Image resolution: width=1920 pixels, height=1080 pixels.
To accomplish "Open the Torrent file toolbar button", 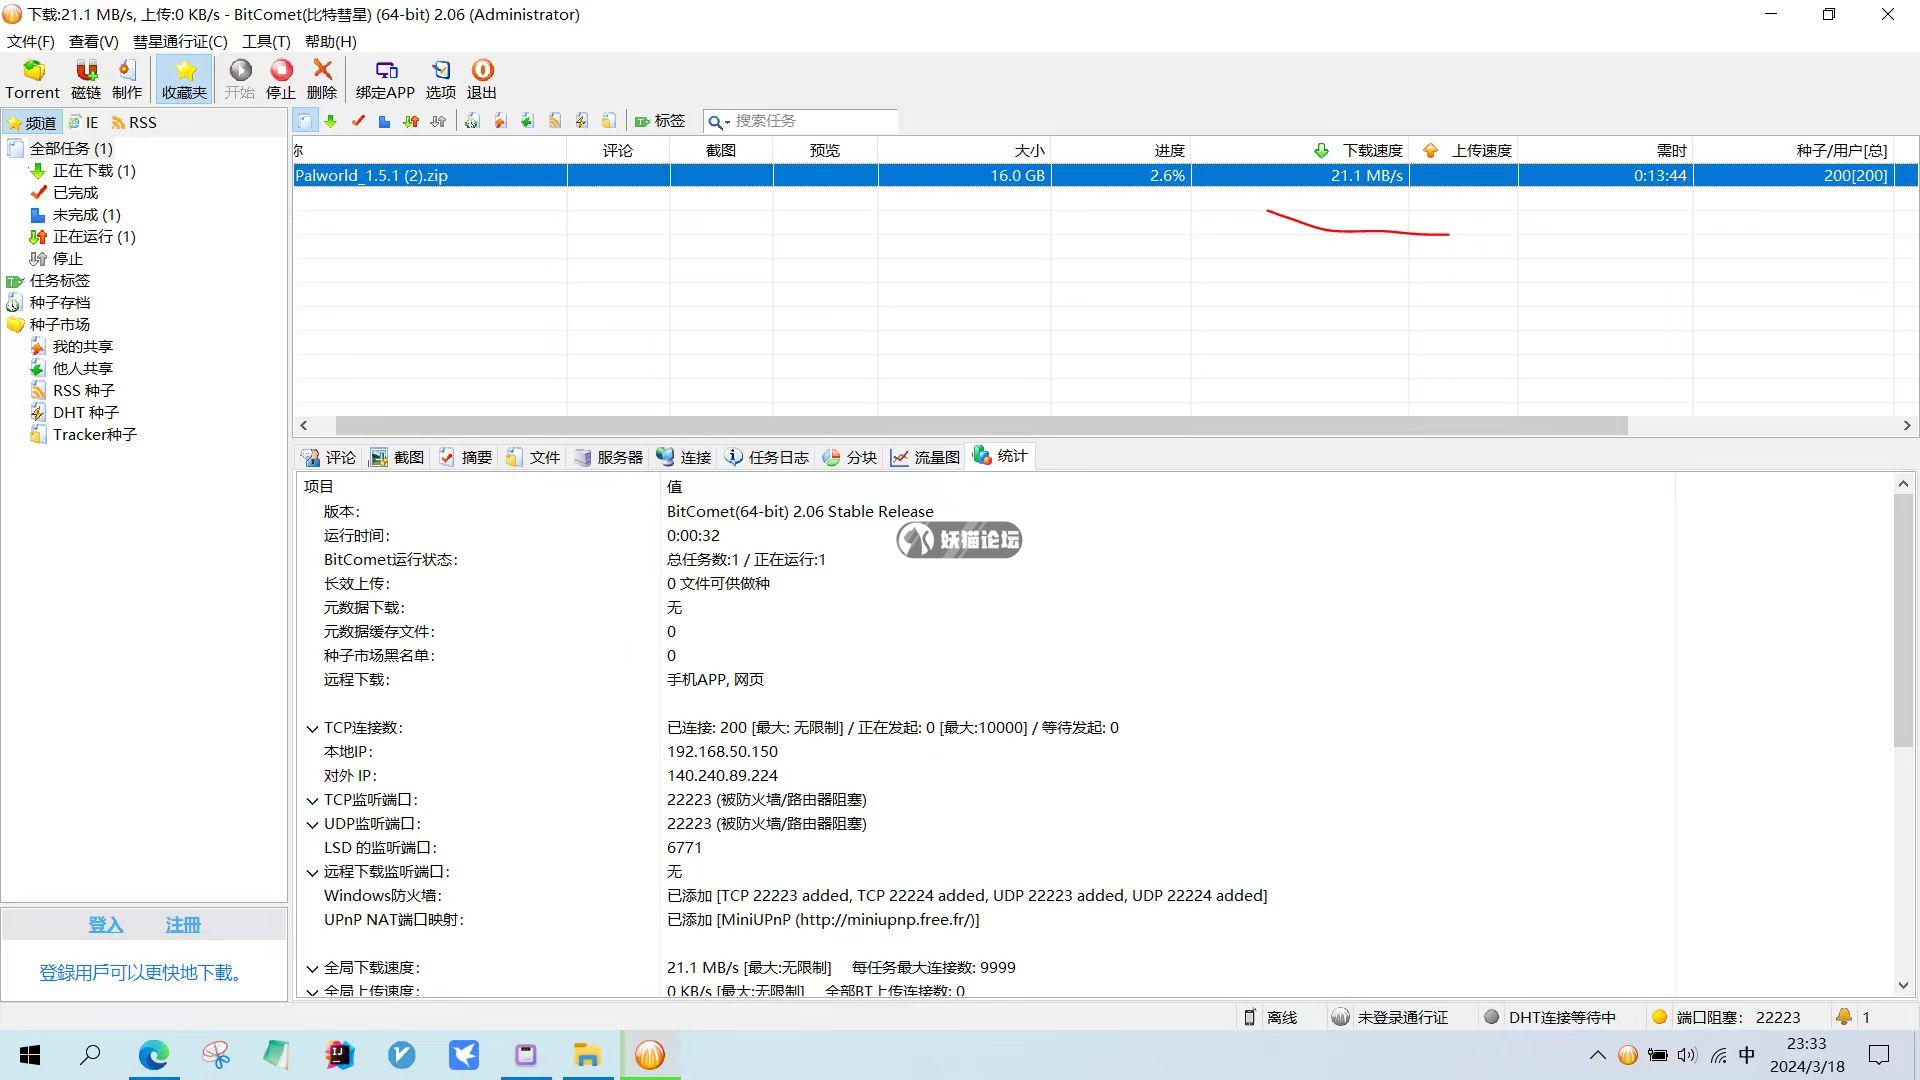I will [33, 79].
